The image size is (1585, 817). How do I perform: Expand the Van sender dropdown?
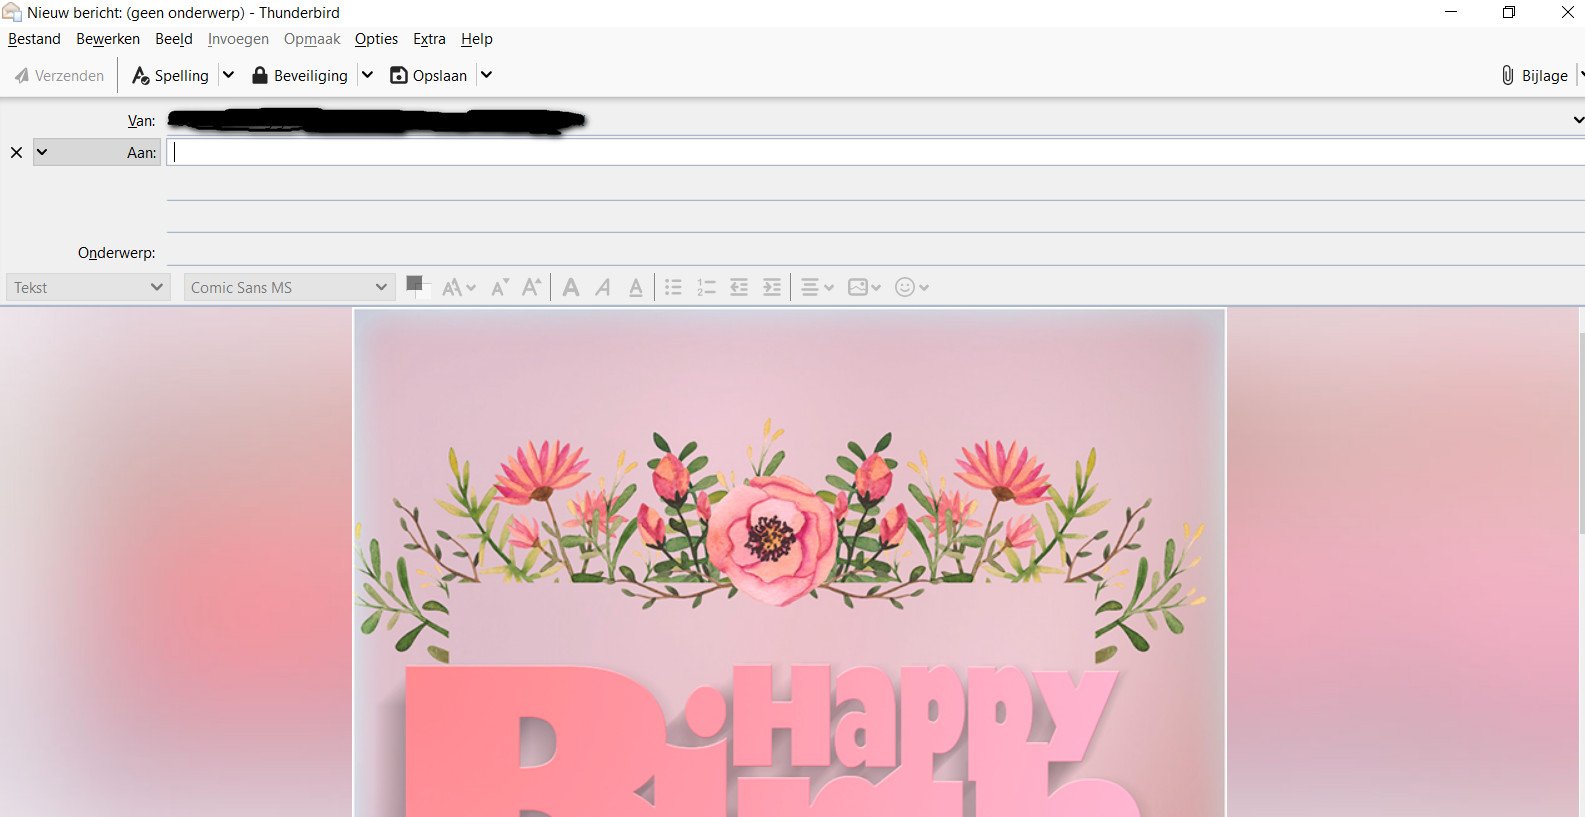[1577, 120]
